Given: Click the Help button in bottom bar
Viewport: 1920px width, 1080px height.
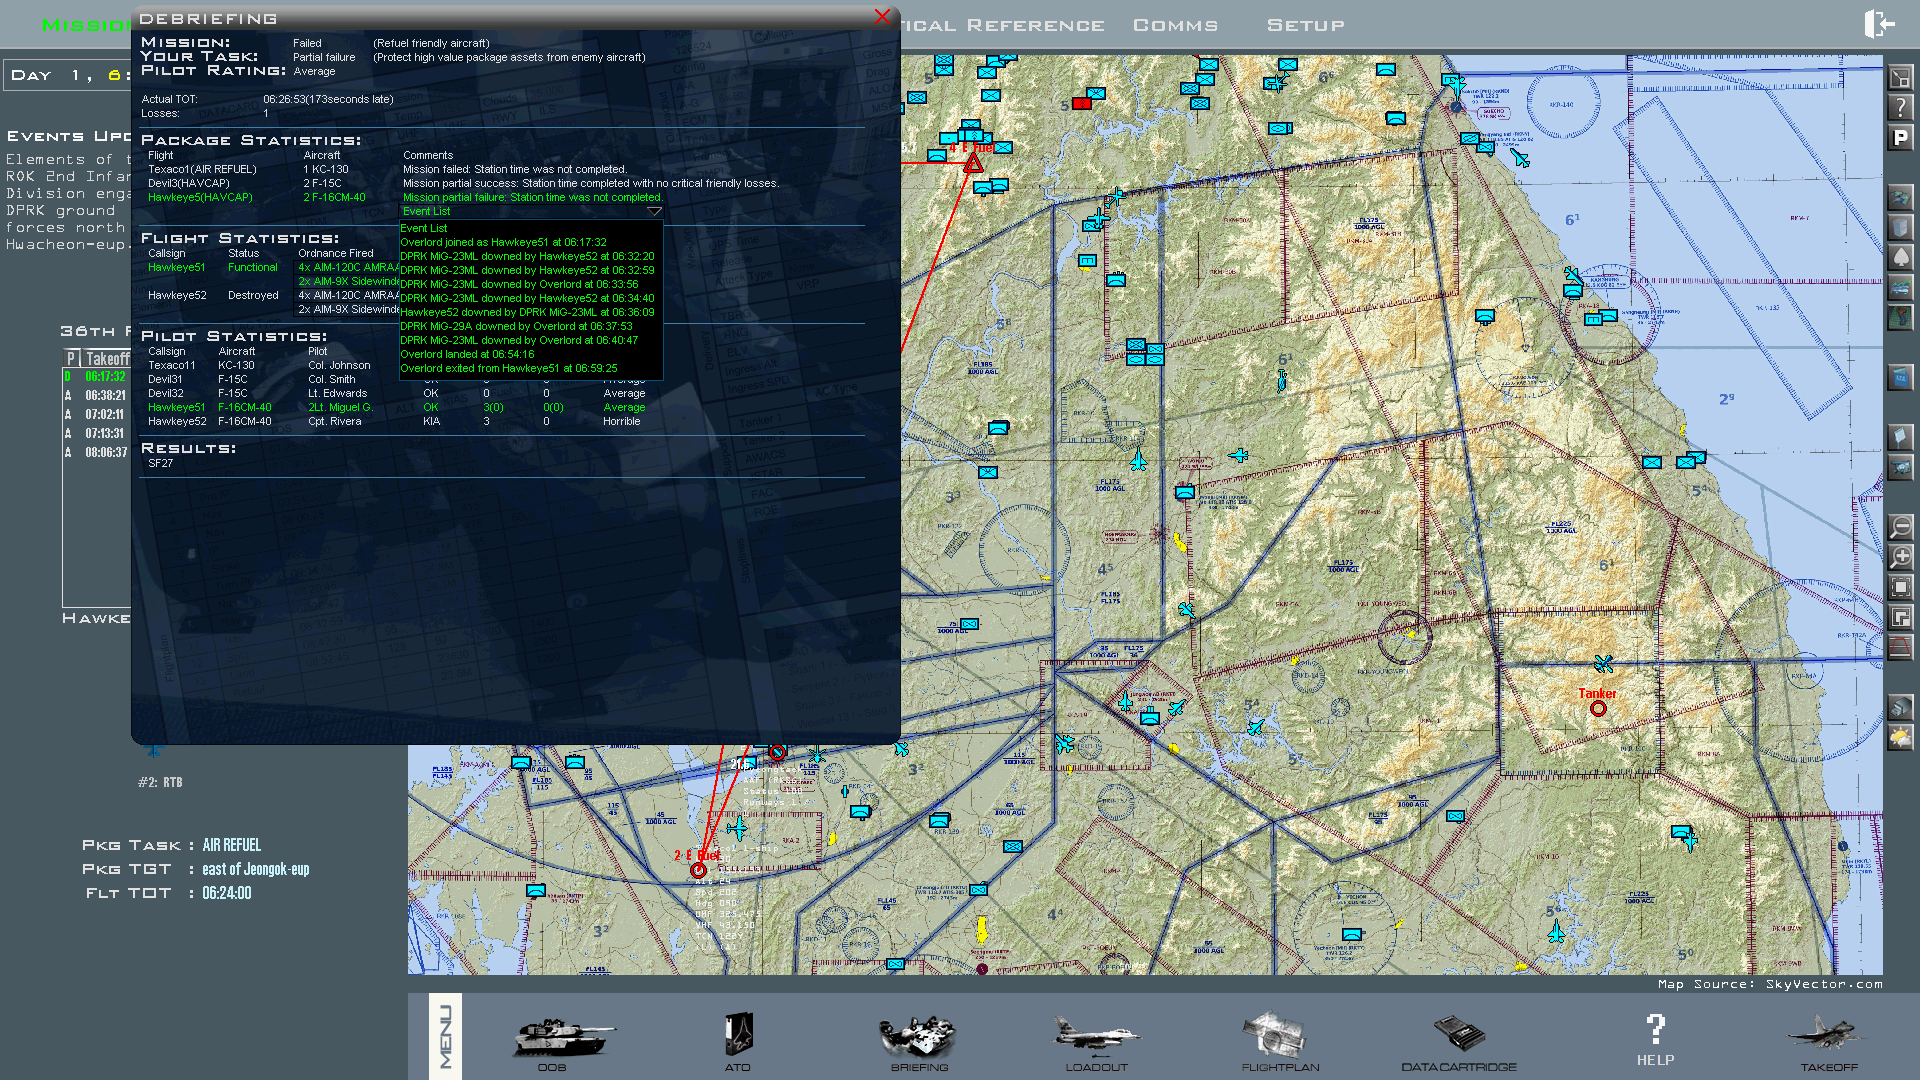Looking at the screenshot, I should click(1655, 1040).
